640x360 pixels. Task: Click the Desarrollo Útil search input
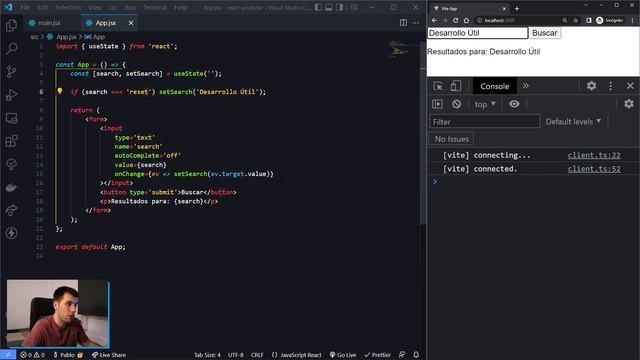tap(478, 33)
